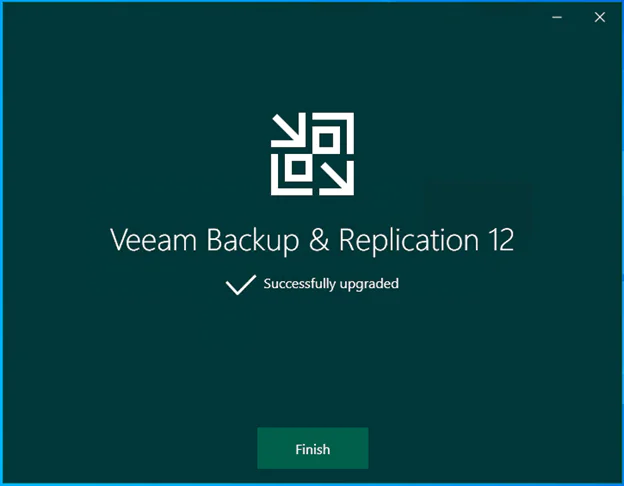Click the "Successfully upgraded" status message

pyautogui.click(x=331, y=284)
